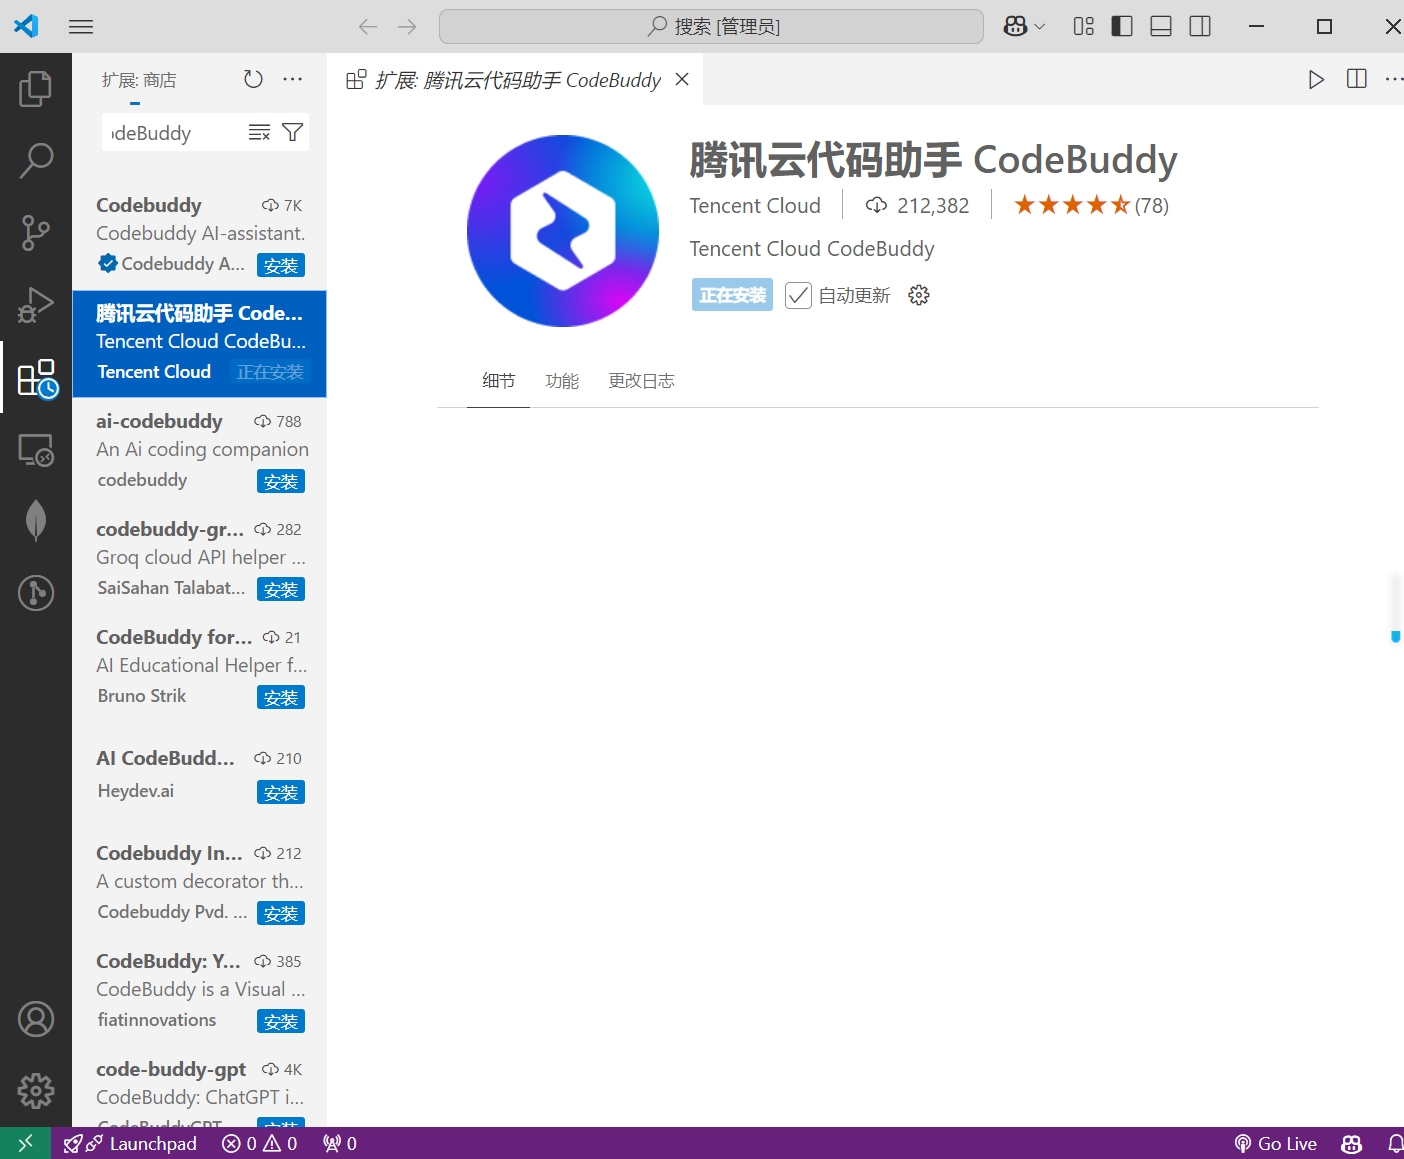Image resolution: width=1404 pixels, height=1159 pixels.
Task: Open notifications bell in status bar
Action: [1395, 1143]
